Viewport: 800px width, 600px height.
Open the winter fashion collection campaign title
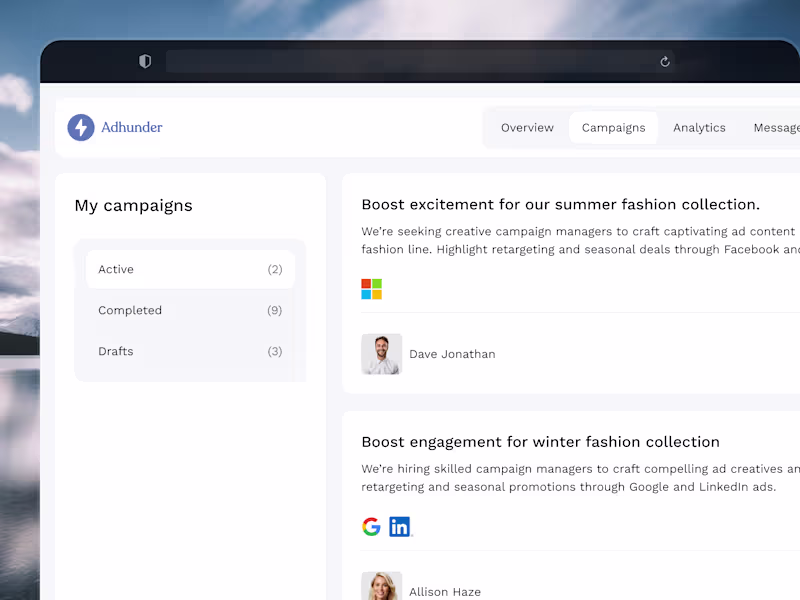coord(540,442)
